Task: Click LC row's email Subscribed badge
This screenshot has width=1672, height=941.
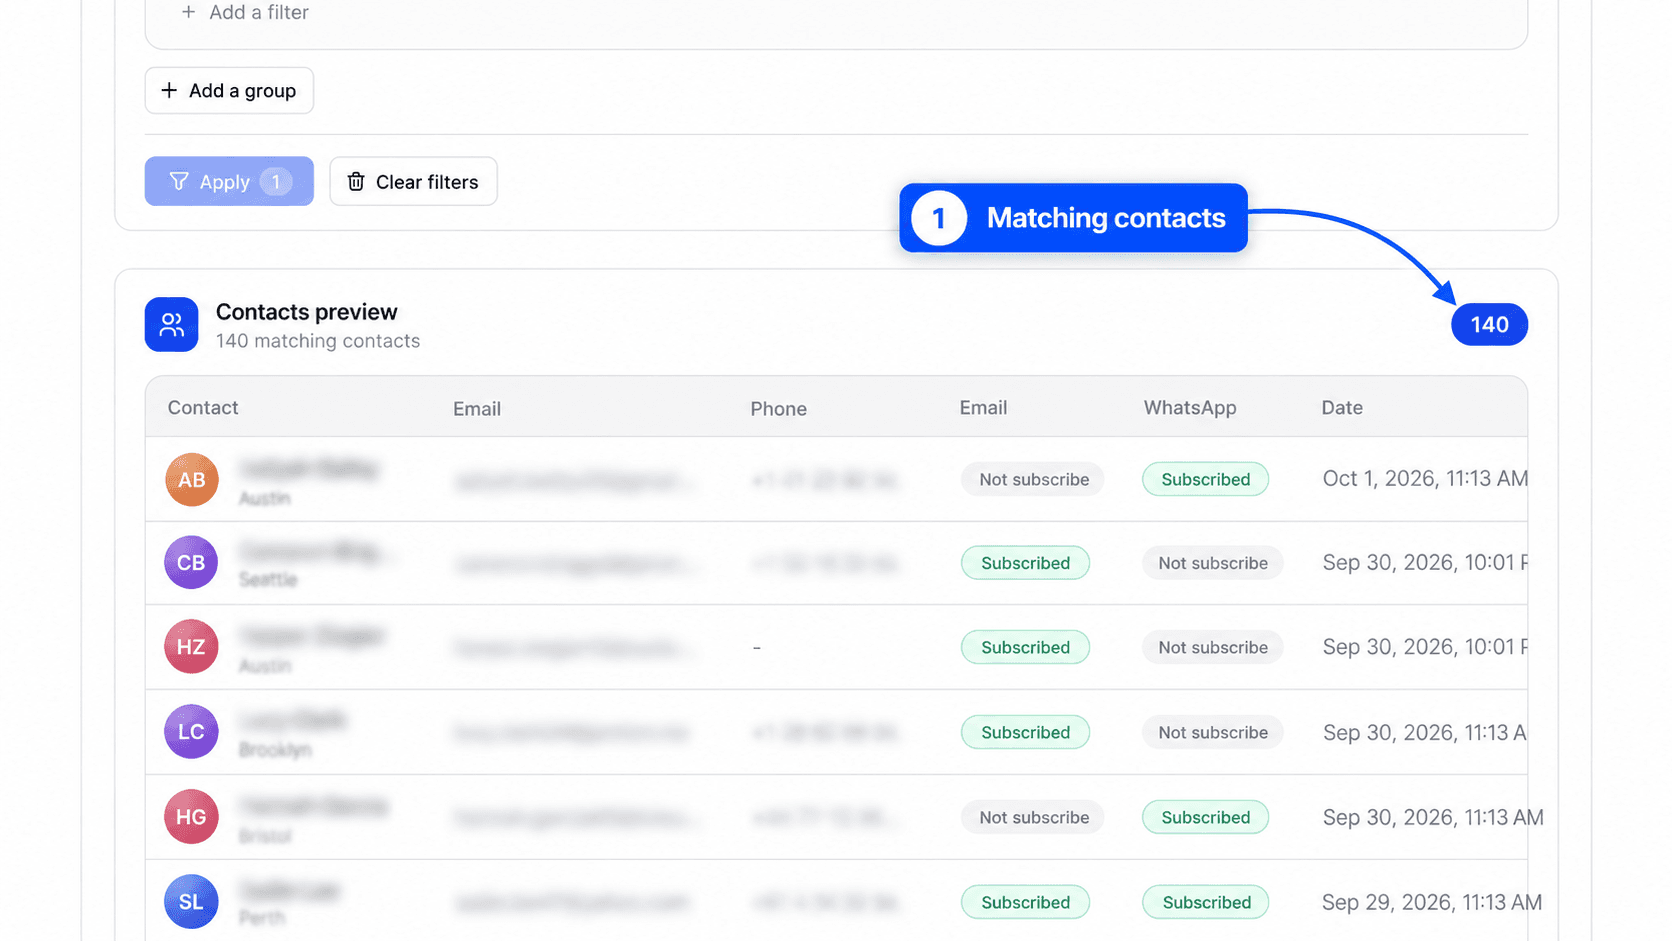Action: [1025, 732]
